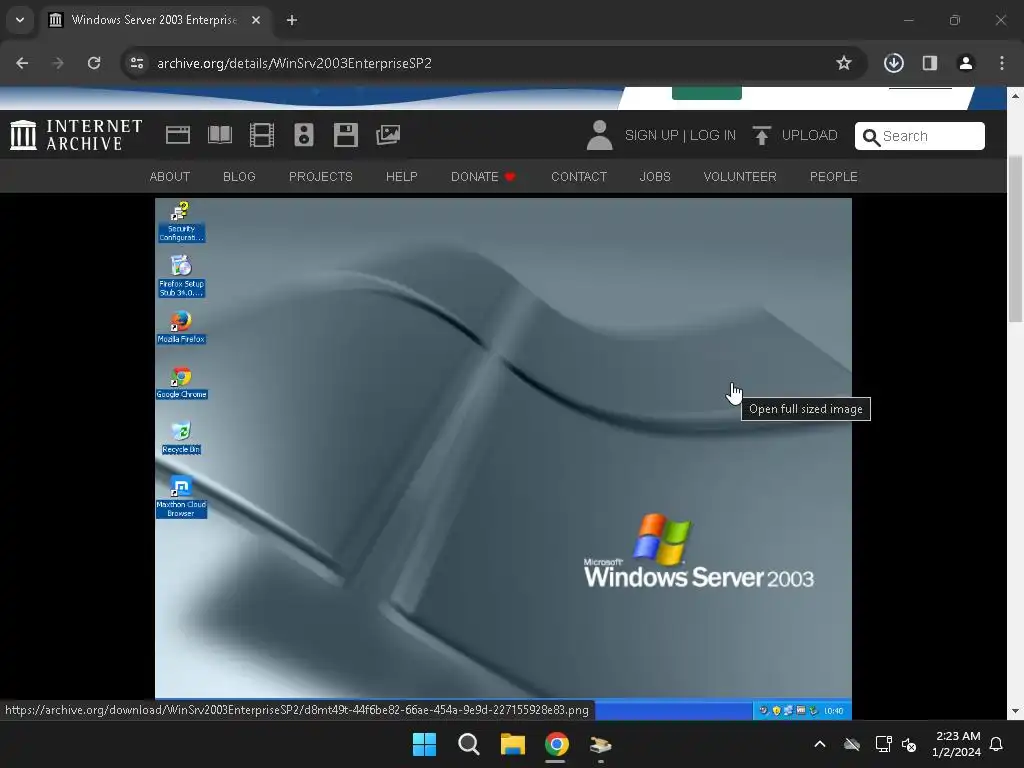Click the page vertical scrollbar thumb
The height and width of the screenshot is (768, 1024).
pyautogui.click(x=1015, y=238)
